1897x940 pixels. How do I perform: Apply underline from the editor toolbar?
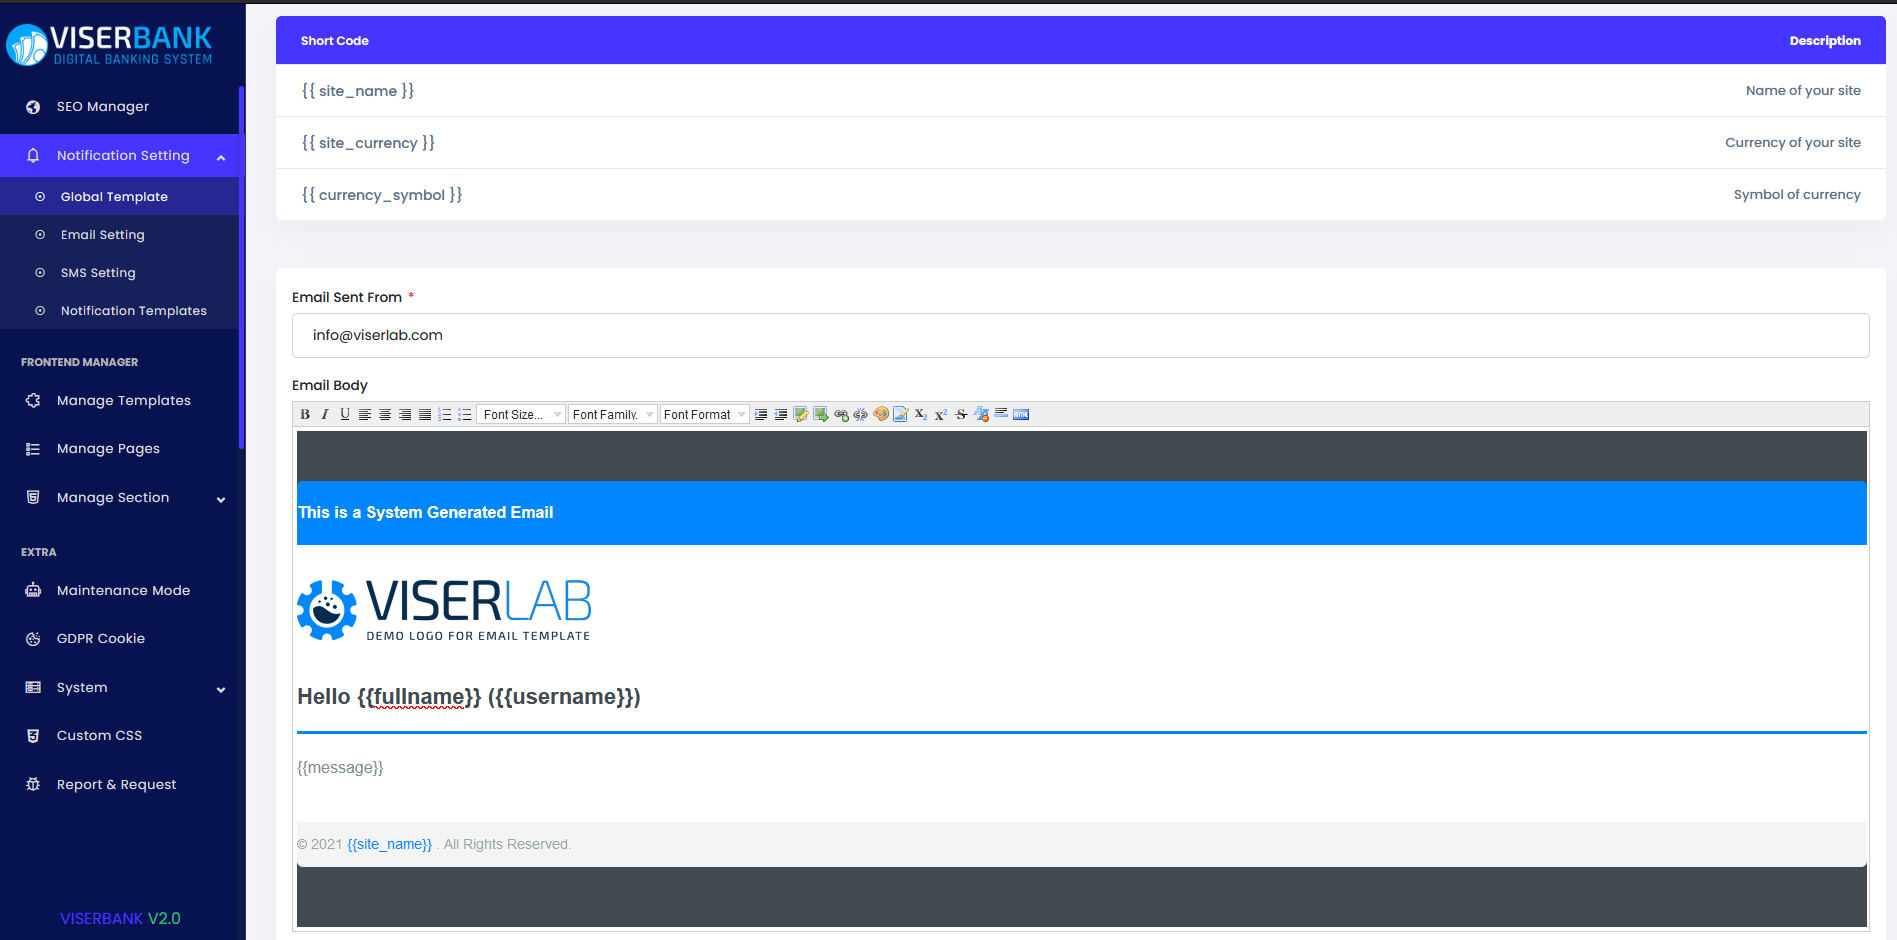pyautogui.click(x=345, y=414)
